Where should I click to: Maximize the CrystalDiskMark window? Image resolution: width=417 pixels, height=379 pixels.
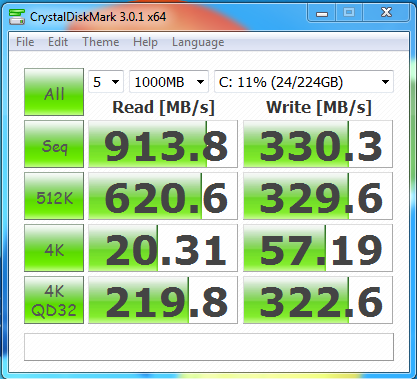(x=349, y=13)
